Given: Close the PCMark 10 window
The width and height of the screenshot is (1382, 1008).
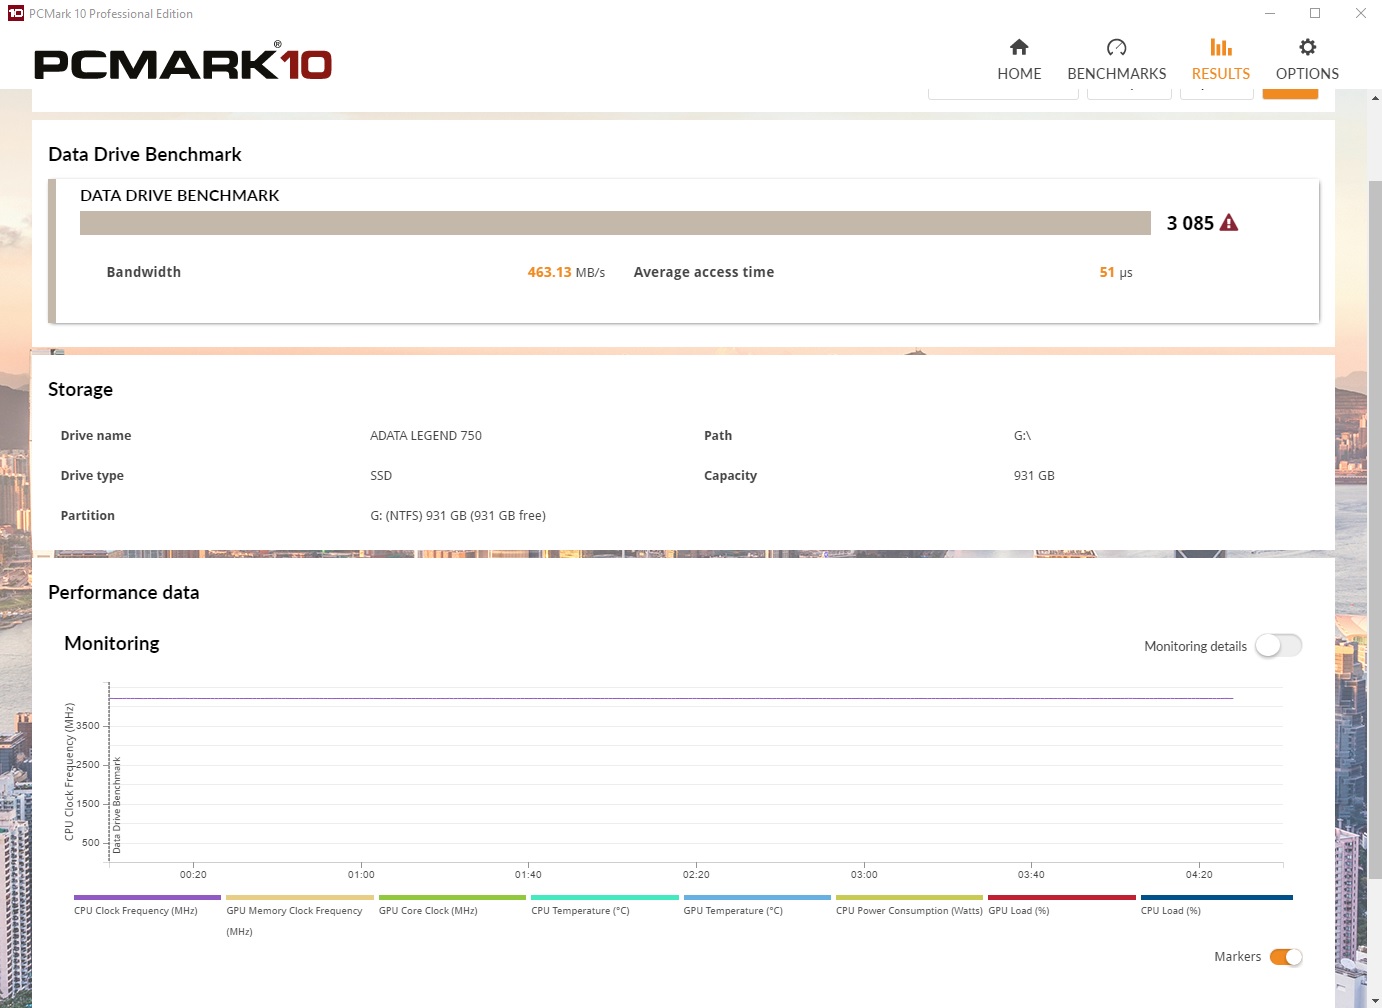Looking at the screenshot, I should tap(1360, 14).
